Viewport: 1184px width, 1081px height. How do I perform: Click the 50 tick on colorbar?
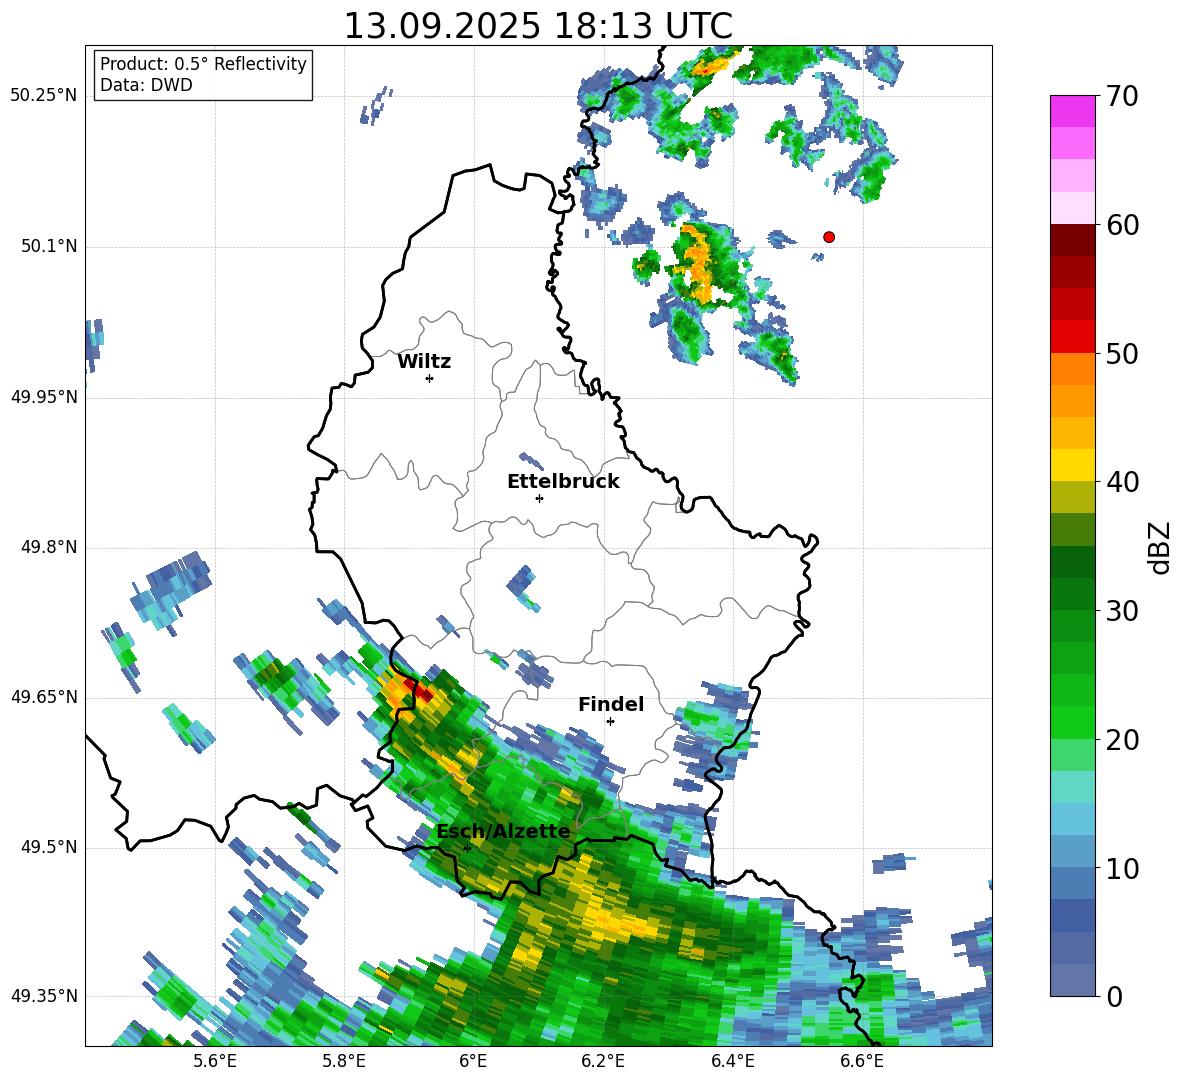pyautogui.click(x=1121, y=353)
